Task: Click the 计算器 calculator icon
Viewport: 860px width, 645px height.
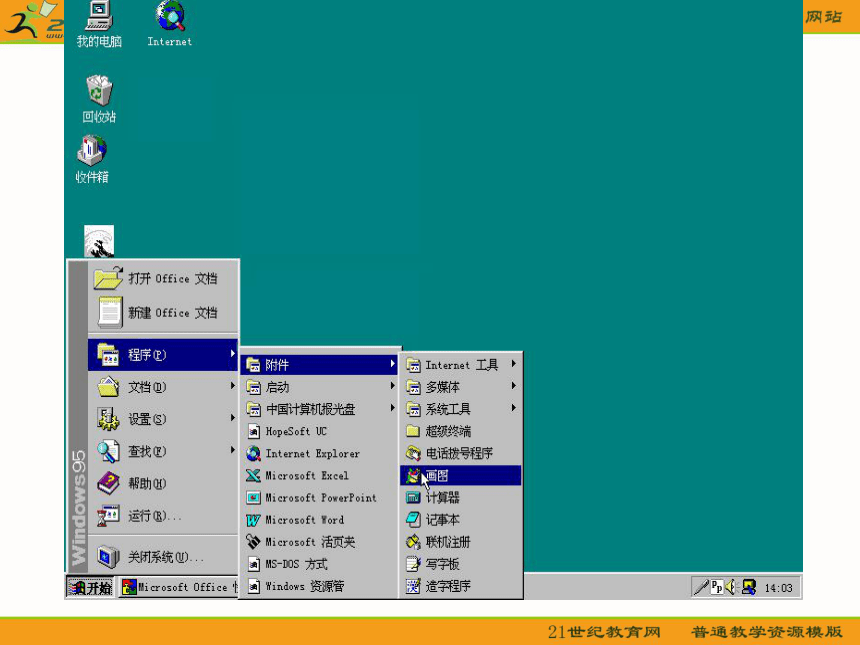Action: (x=413, y=497)
